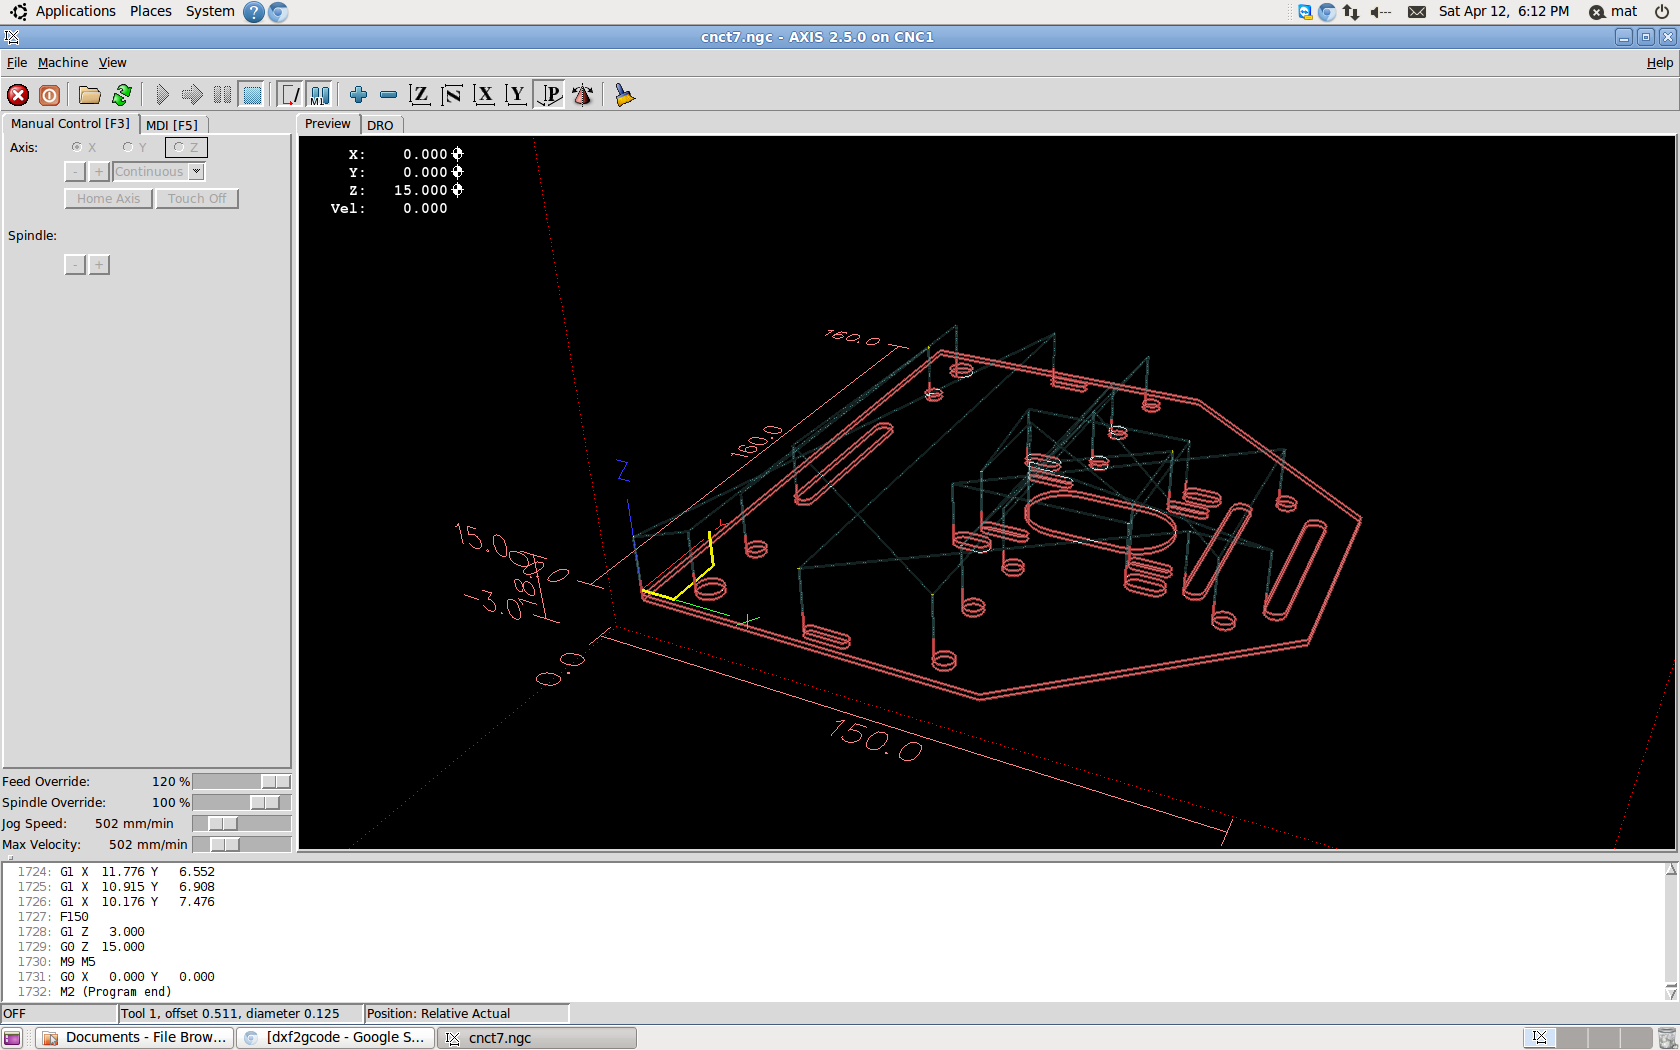
Task: Open the Applications system menu
Action: click(x=75, y=11)
